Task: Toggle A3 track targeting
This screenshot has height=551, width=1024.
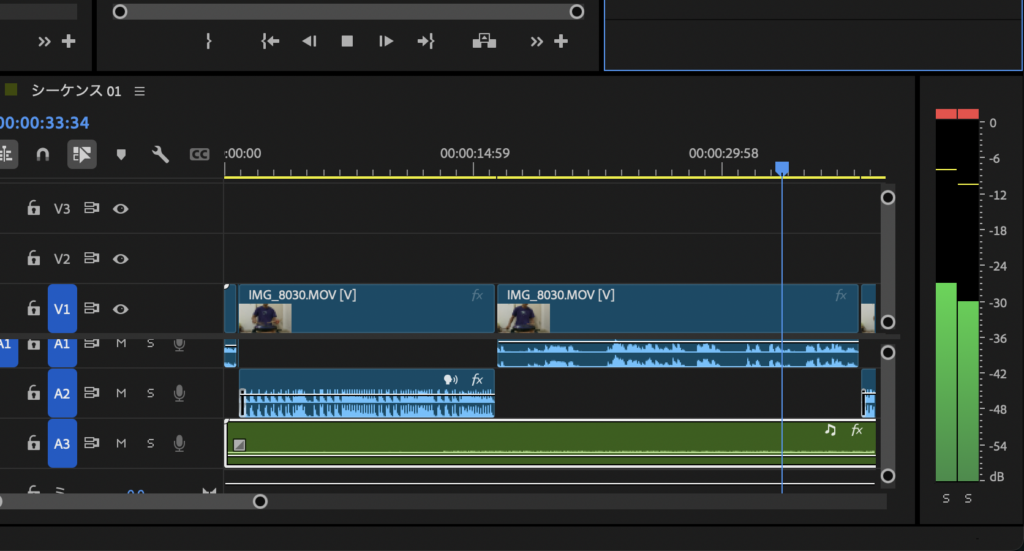Action: pyautogui.click(x=62, y=444)
